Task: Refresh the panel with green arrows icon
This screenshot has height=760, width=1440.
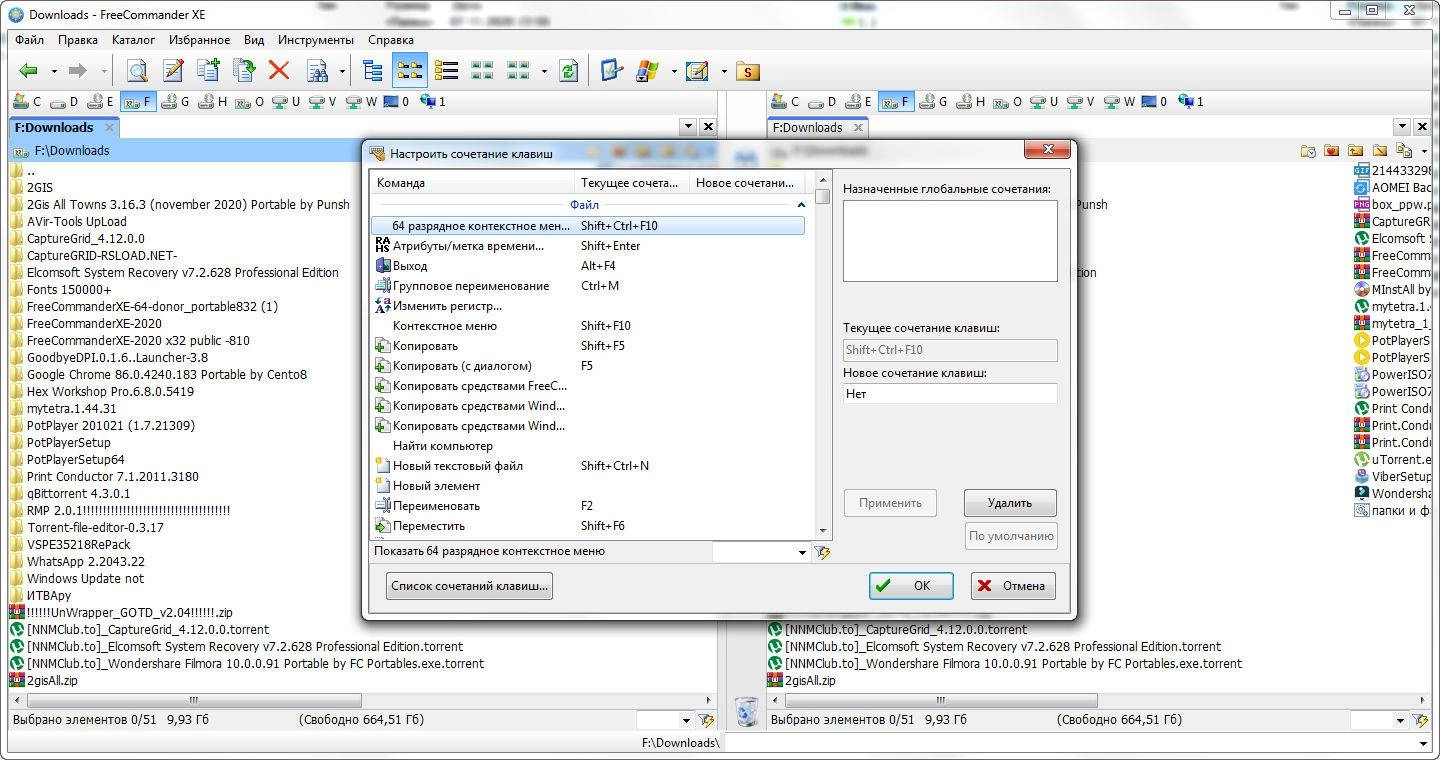Action: coord(569,71)
